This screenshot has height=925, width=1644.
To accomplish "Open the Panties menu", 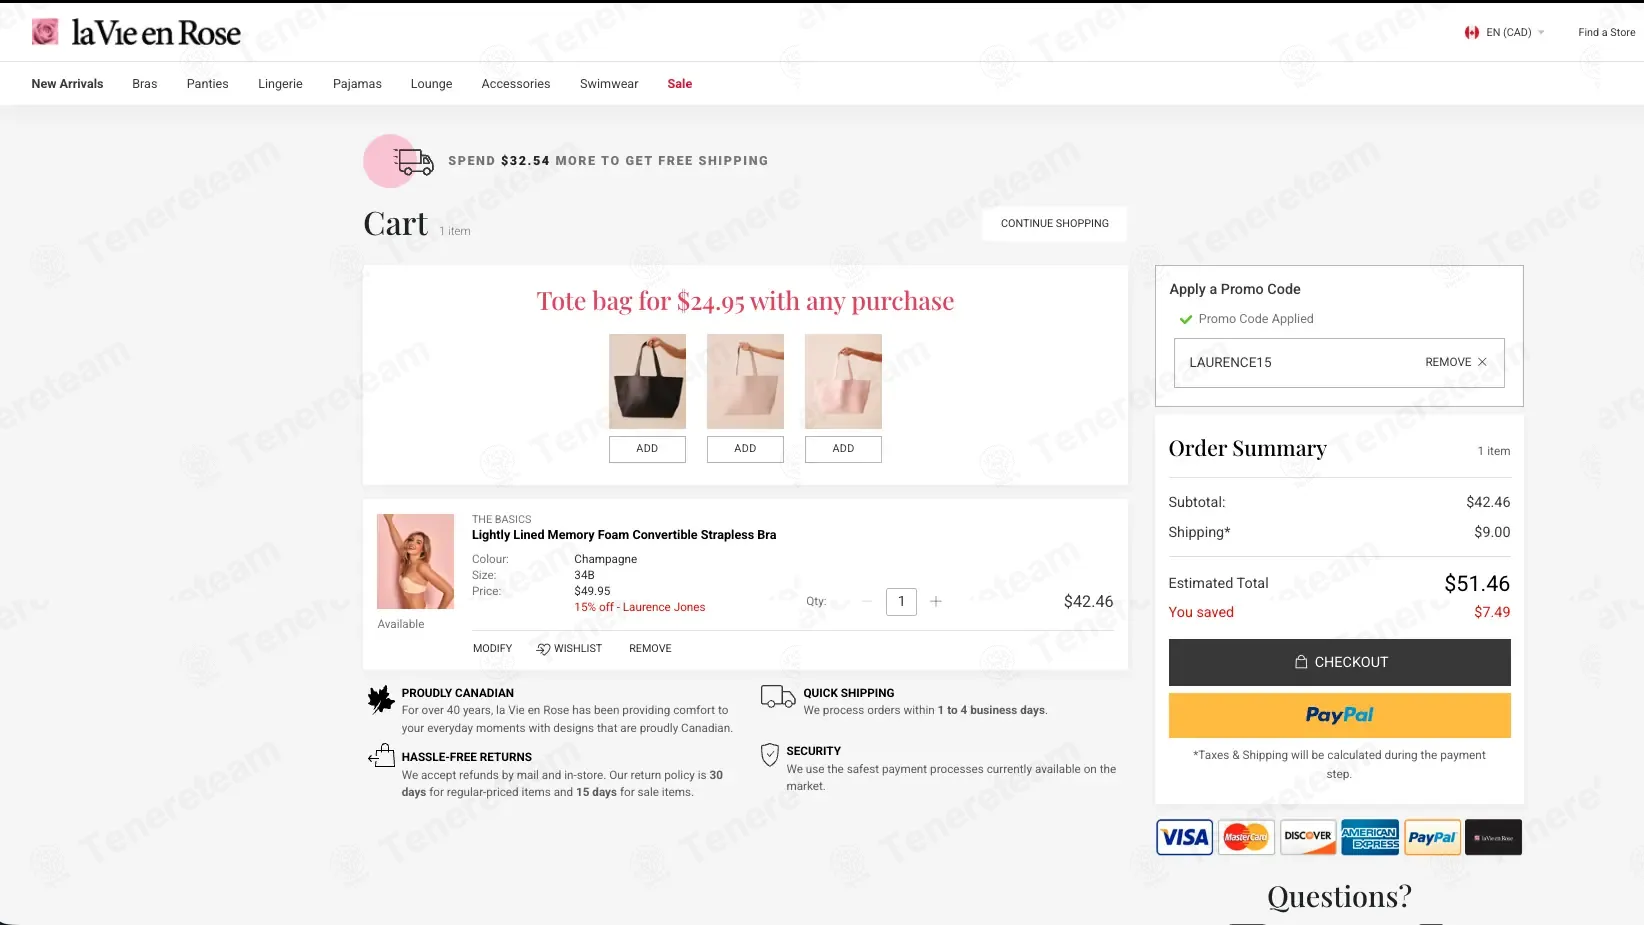I will (208, 84).
